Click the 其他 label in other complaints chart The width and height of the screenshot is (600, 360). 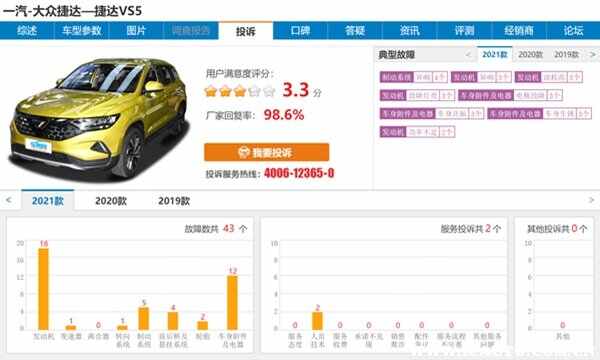click(x=562, y=337)
